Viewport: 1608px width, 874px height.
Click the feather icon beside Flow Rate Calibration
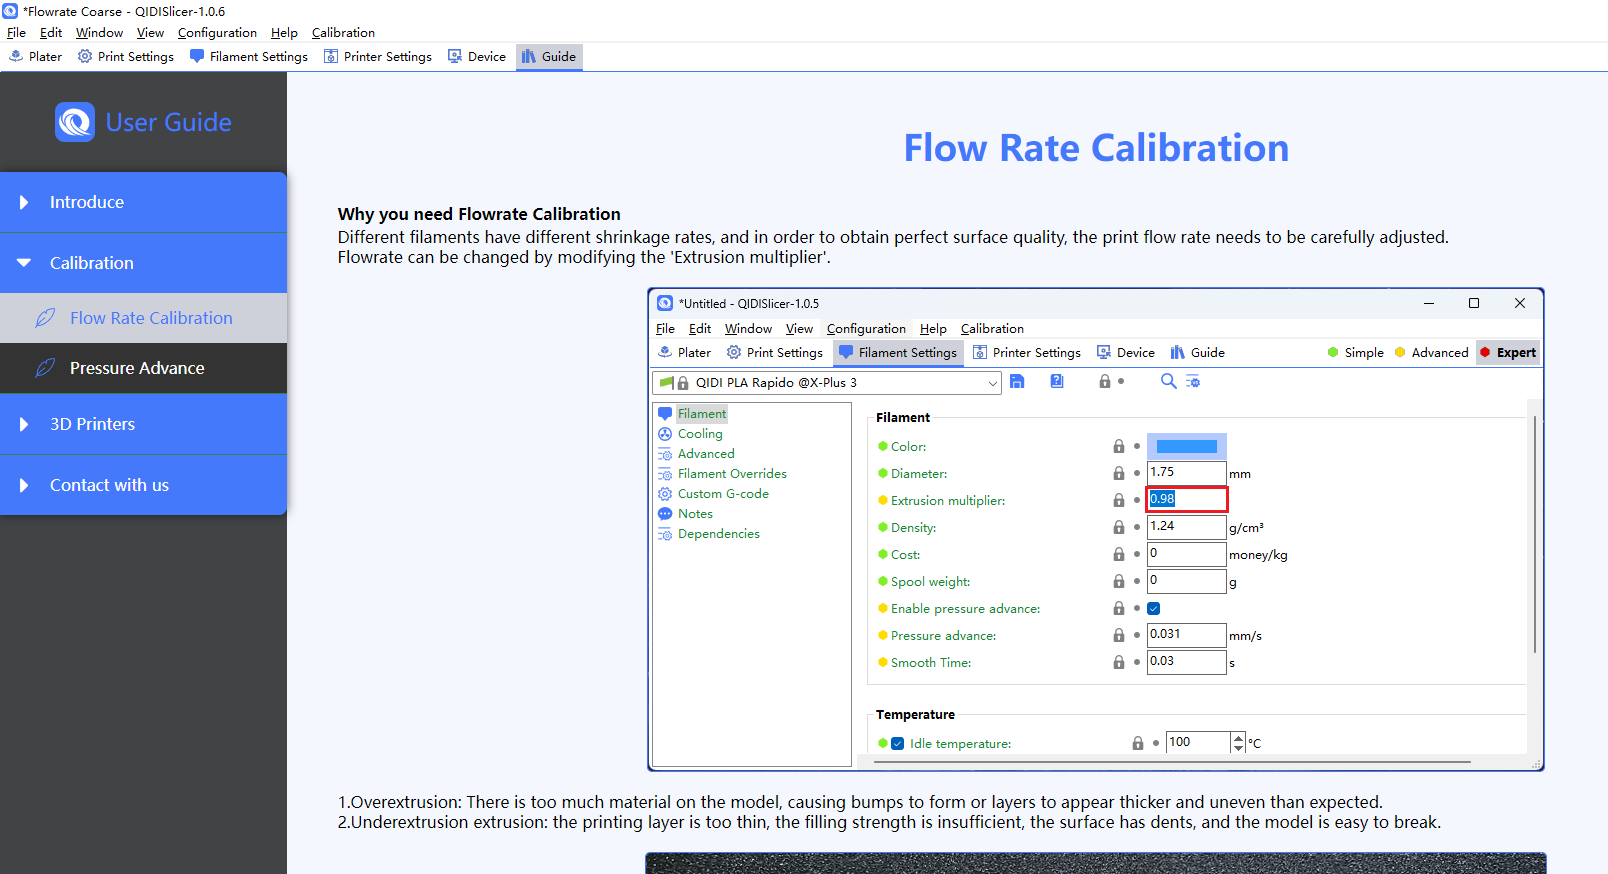pyautogui.click(x=45, y=318)
